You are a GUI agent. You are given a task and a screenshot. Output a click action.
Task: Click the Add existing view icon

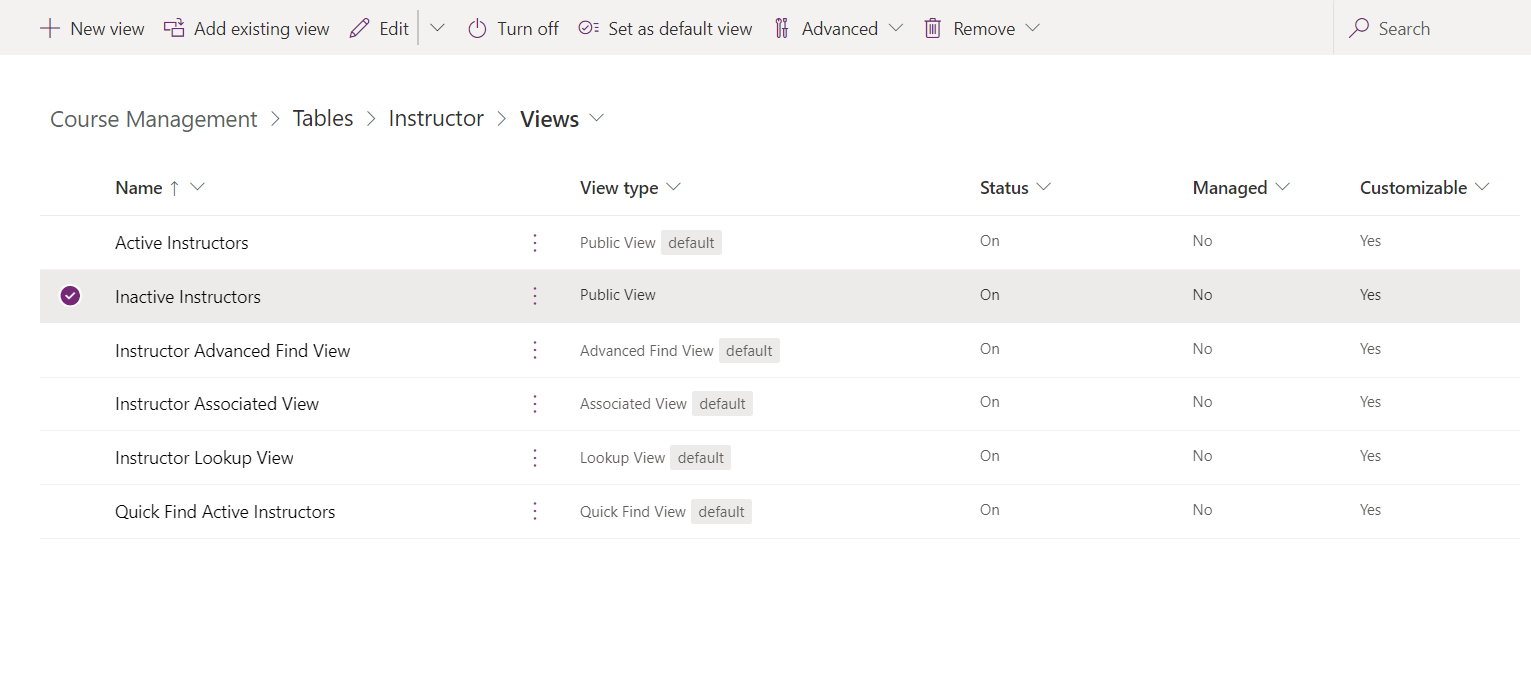174,29
